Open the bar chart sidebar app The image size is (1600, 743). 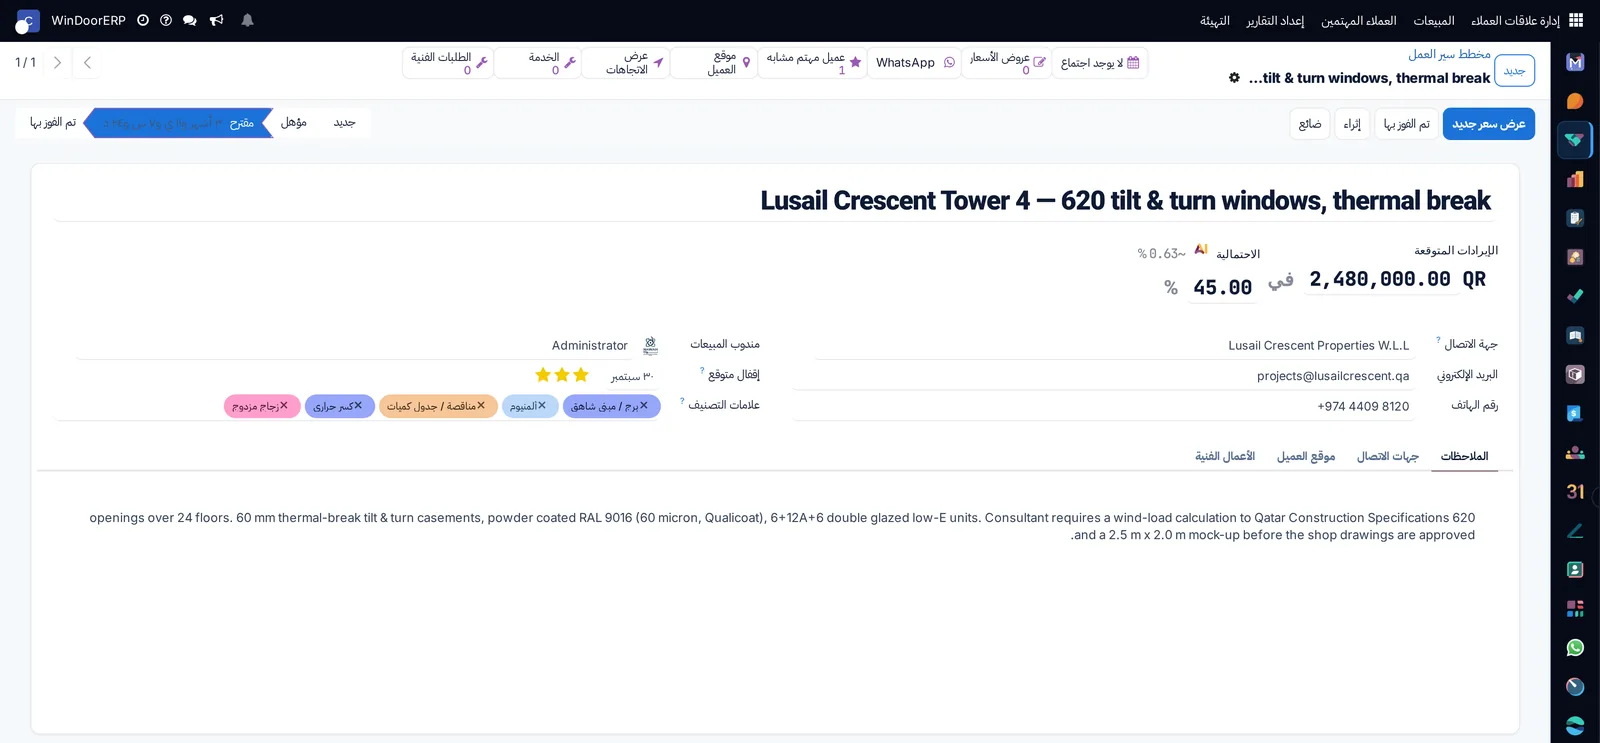pyautogui.click(x=1575, y=179)
